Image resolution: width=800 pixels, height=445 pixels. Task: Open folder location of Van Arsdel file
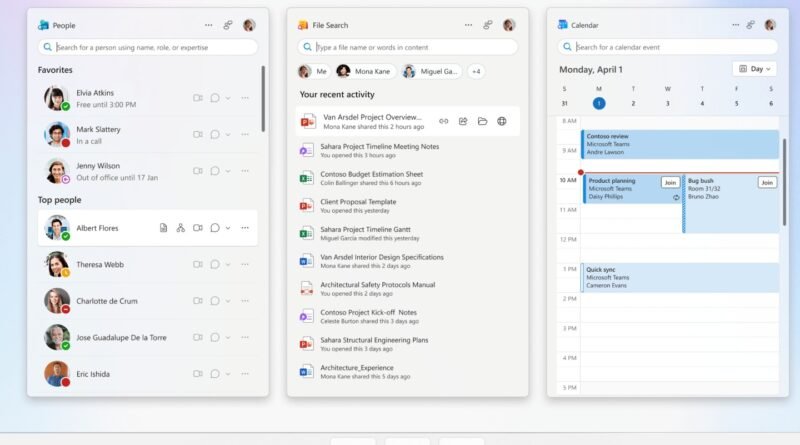tap(482, 121)
